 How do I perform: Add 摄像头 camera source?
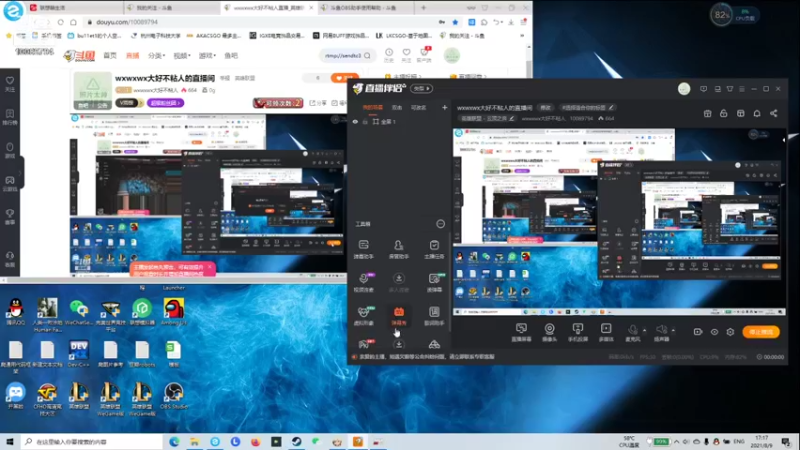point(549,332)
